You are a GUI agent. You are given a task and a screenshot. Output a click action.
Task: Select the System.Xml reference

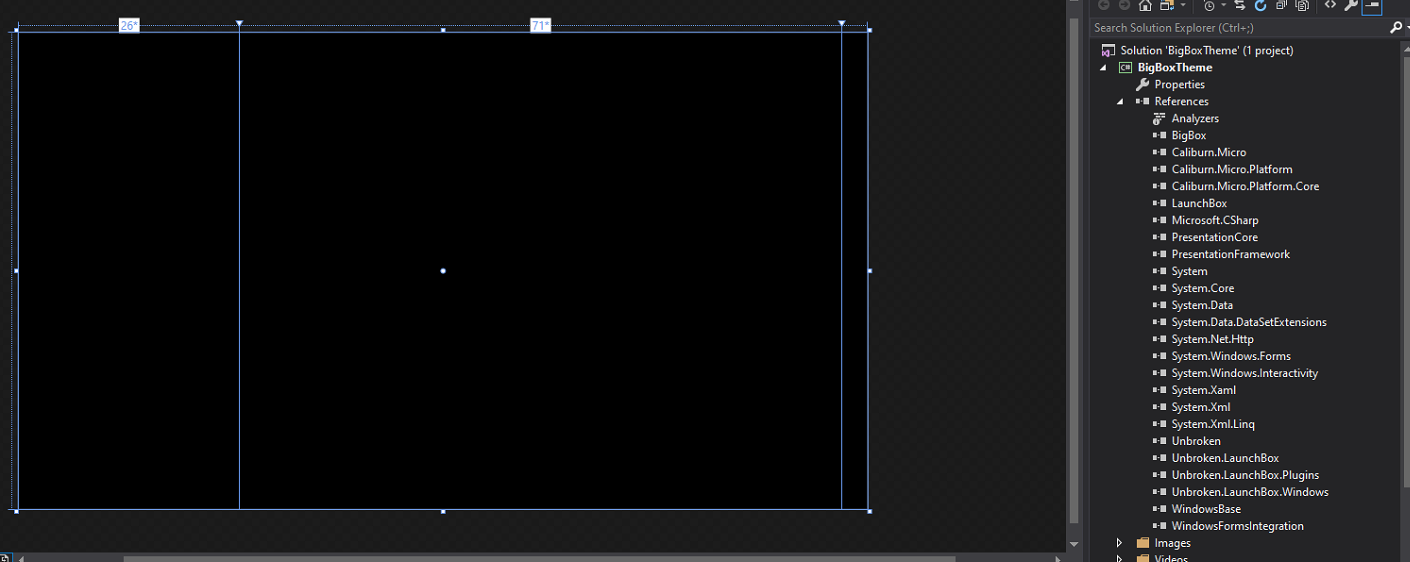[x=1201, y=408]
